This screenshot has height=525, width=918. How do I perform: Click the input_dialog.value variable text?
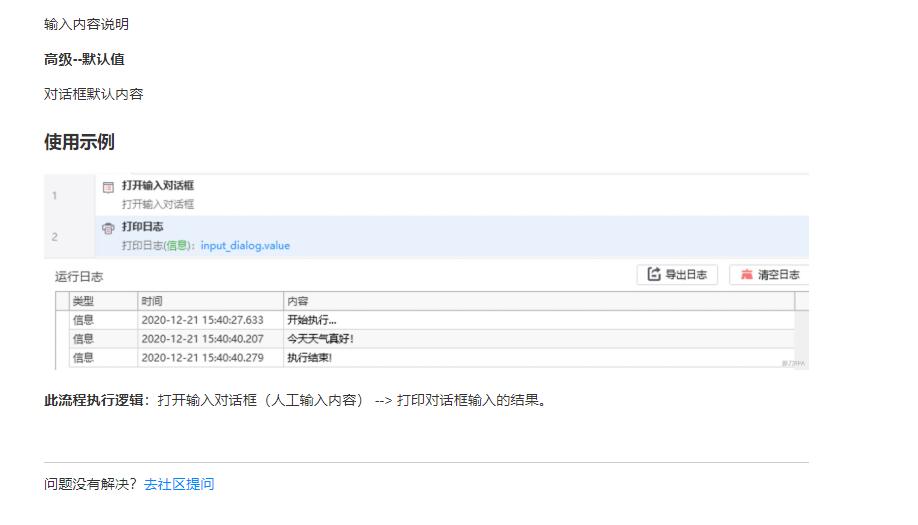click(245, 246)
